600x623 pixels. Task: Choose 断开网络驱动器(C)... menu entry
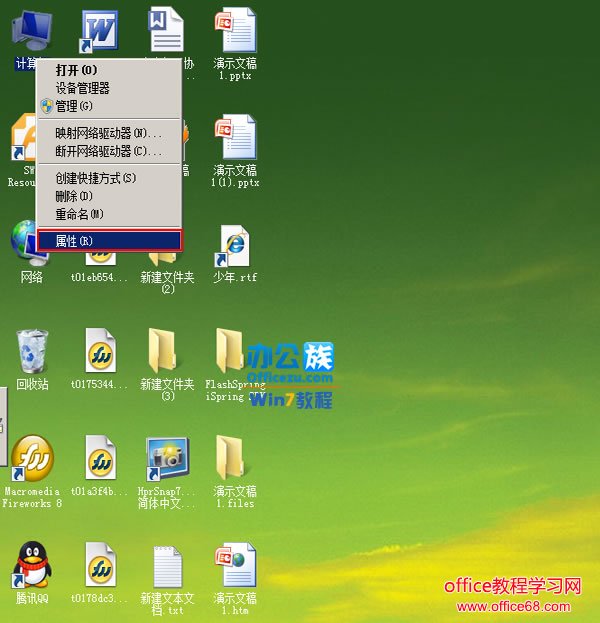(x=110, y=151)
